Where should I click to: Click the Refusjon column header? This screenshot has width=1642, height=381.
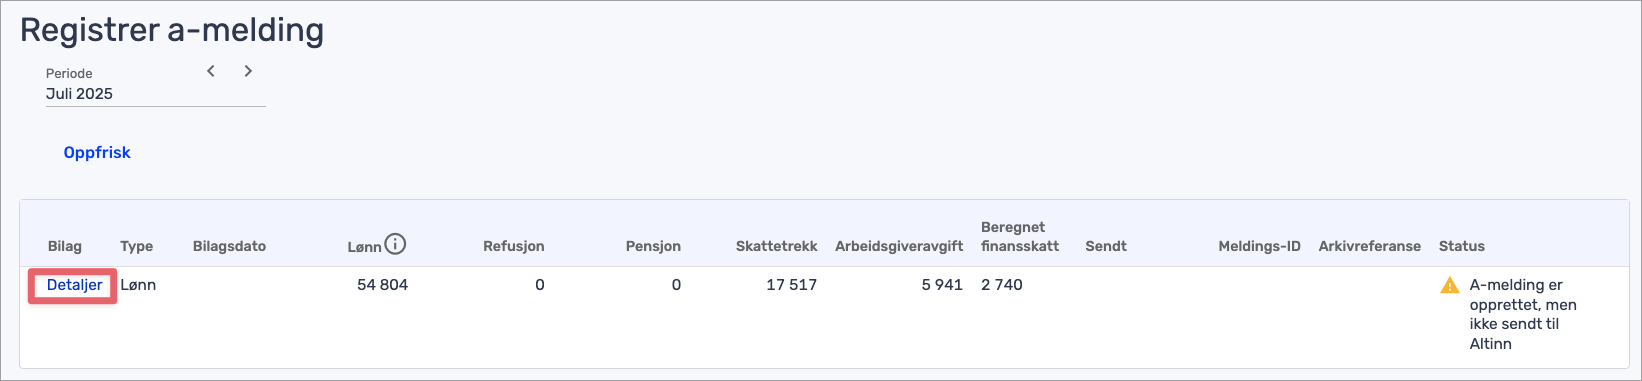click(514, 246)
